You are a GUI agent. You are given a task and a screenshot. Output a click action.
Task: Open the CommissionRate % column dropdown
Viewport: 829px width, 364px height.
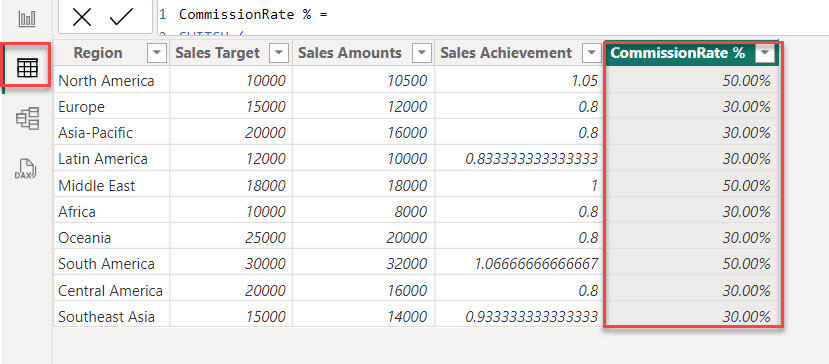764,53
